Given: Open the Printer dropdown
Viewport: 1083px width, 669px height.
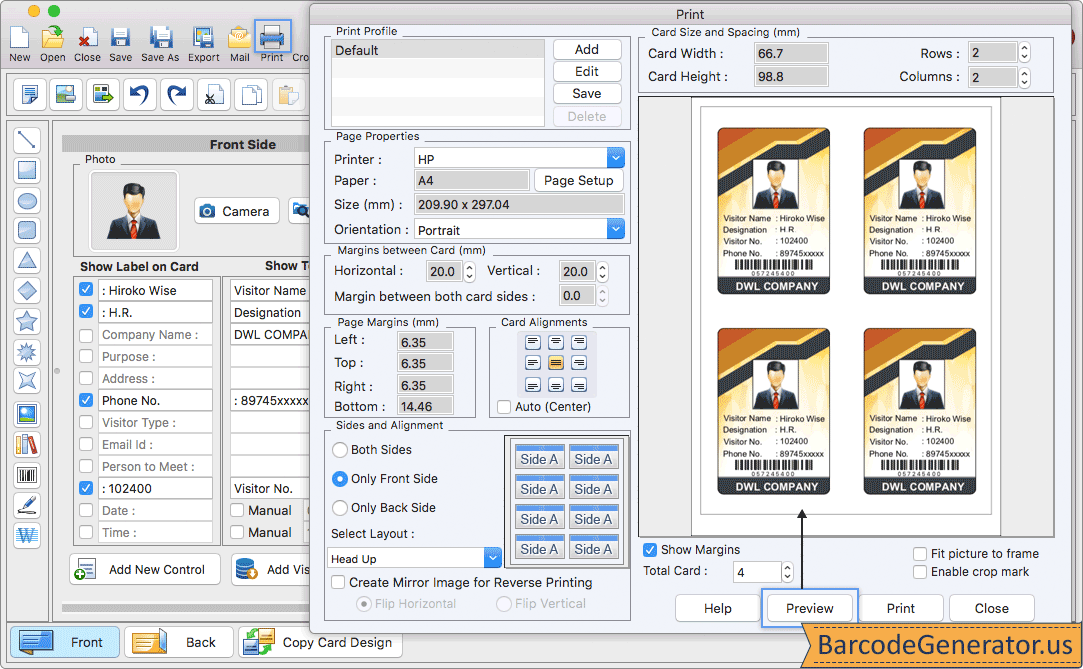Looking at the screenshot, I should pyautogui.click(x=616, y=159).
